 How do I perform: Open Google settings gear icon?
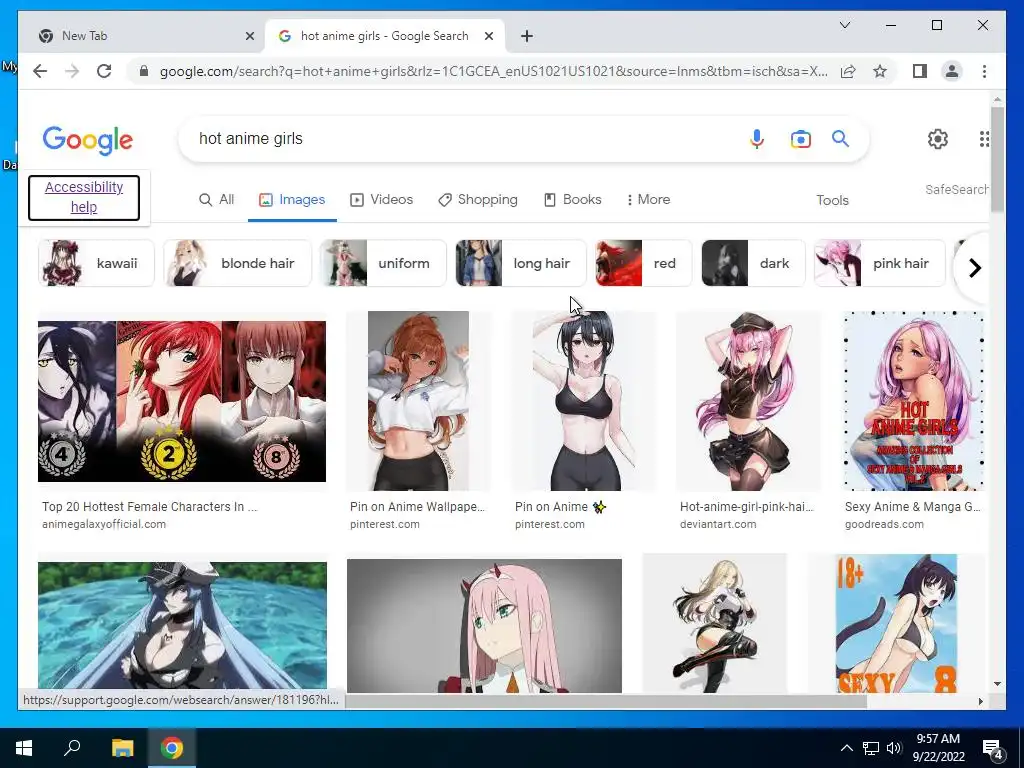click(x=938, y=139)
